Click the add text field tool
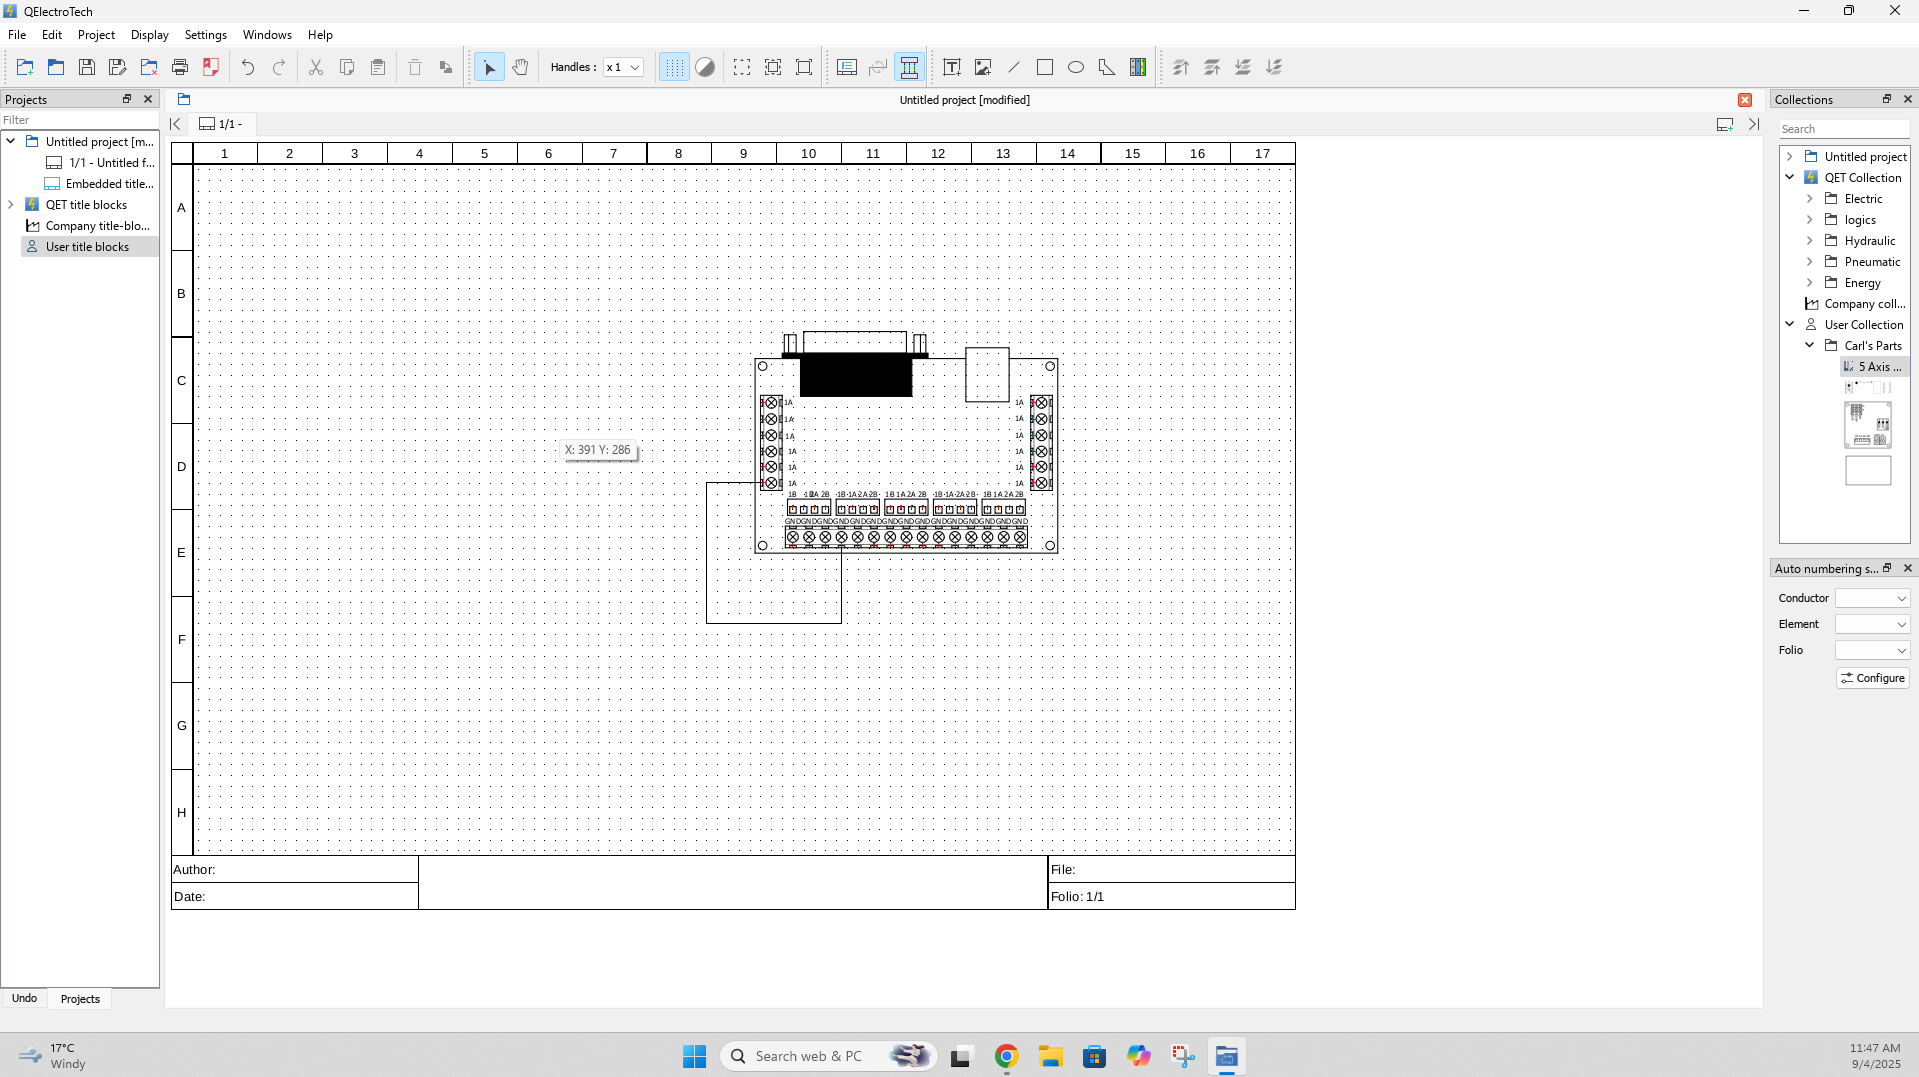This screenshot has height=1077, width=1919. (951, 68)
